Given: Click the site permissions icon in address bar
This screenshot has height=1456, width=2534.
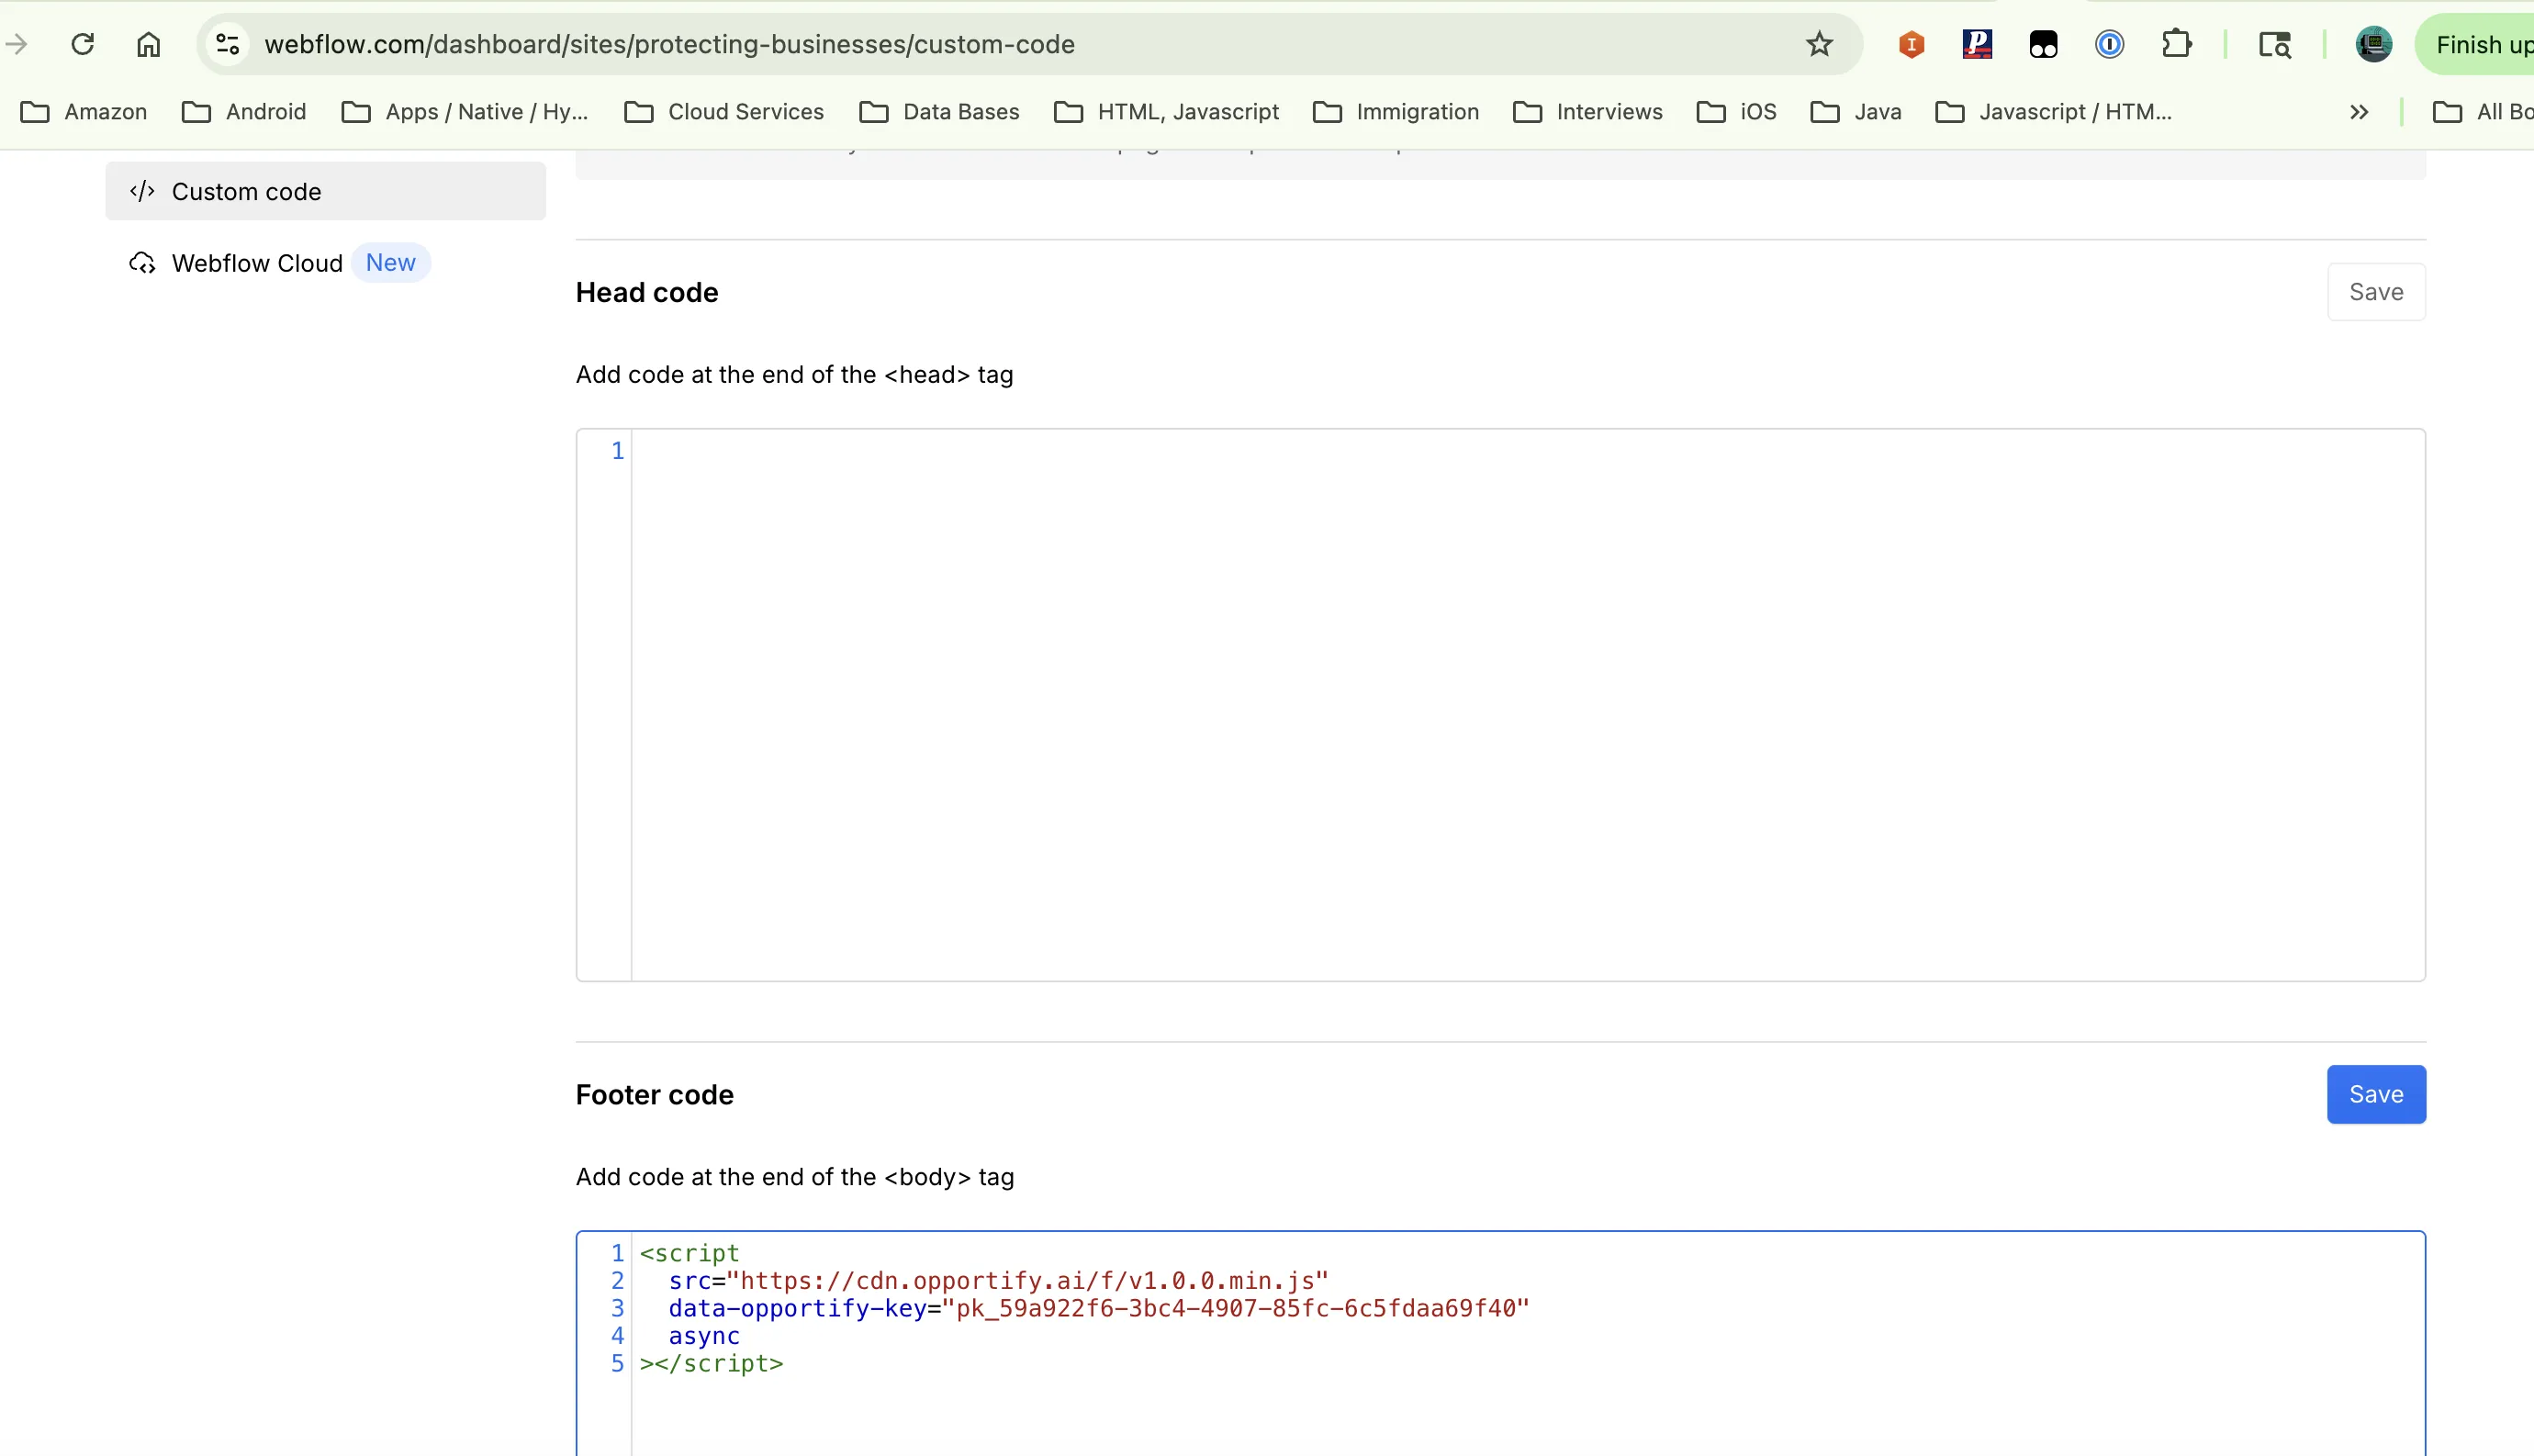Looking at the screenshot, I should [227, 44].
